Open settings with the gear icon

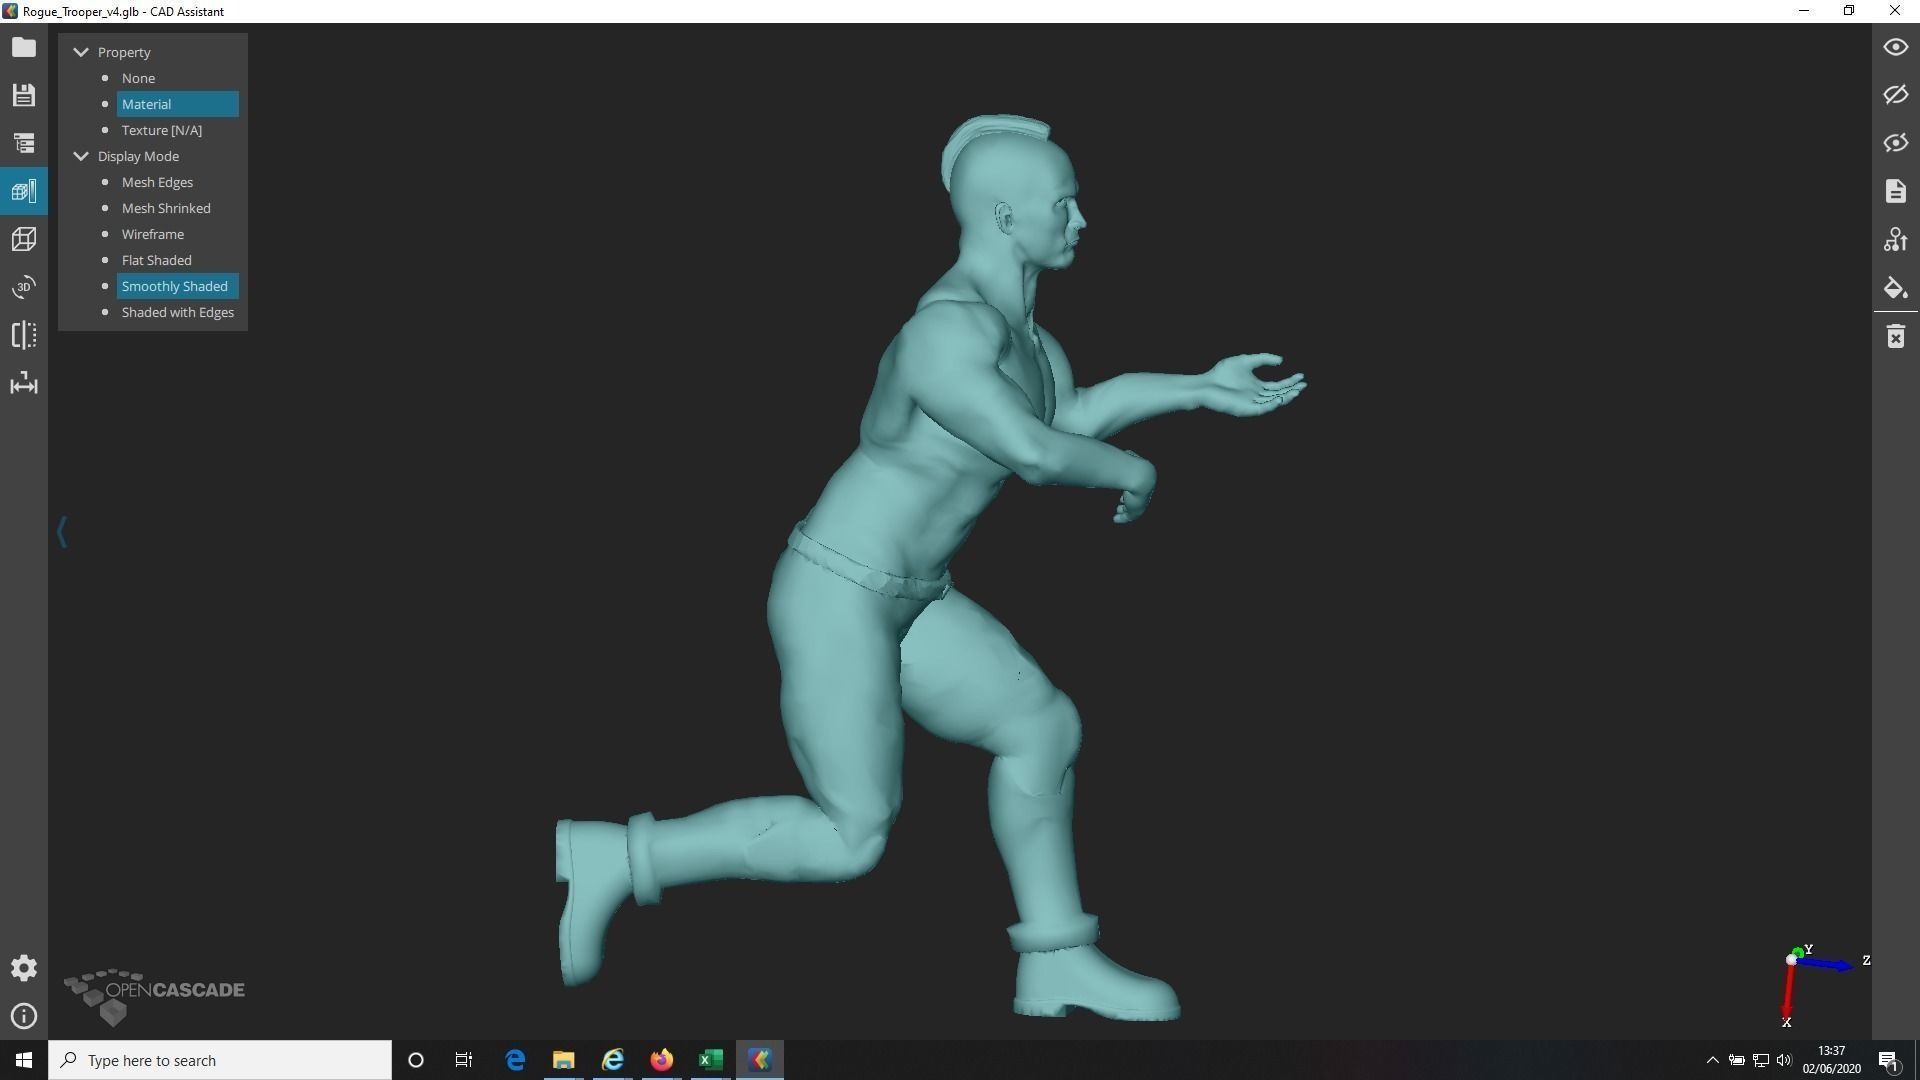coord(24,968)
